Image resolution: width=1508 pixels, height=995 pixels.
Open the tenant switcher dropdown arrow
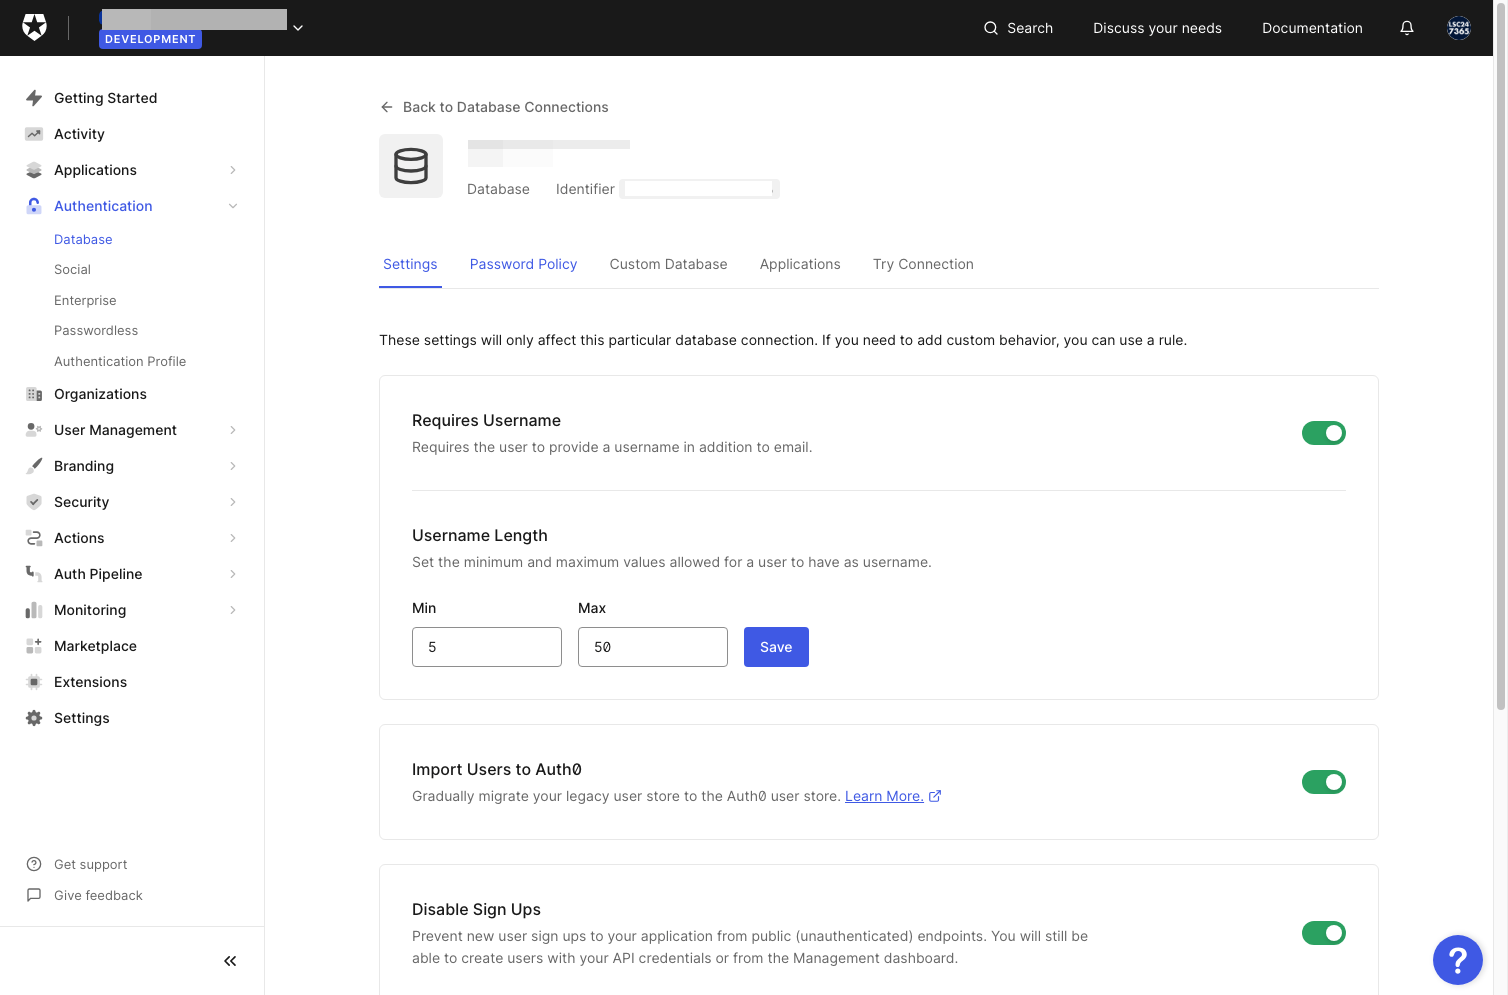pyautogui.click(x=298, y=28)
